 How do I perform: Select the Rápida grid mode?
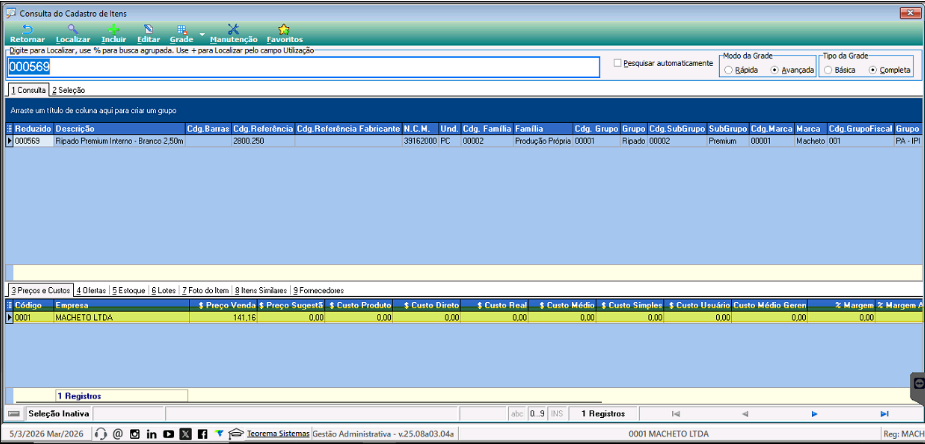[x=729, y=70]
